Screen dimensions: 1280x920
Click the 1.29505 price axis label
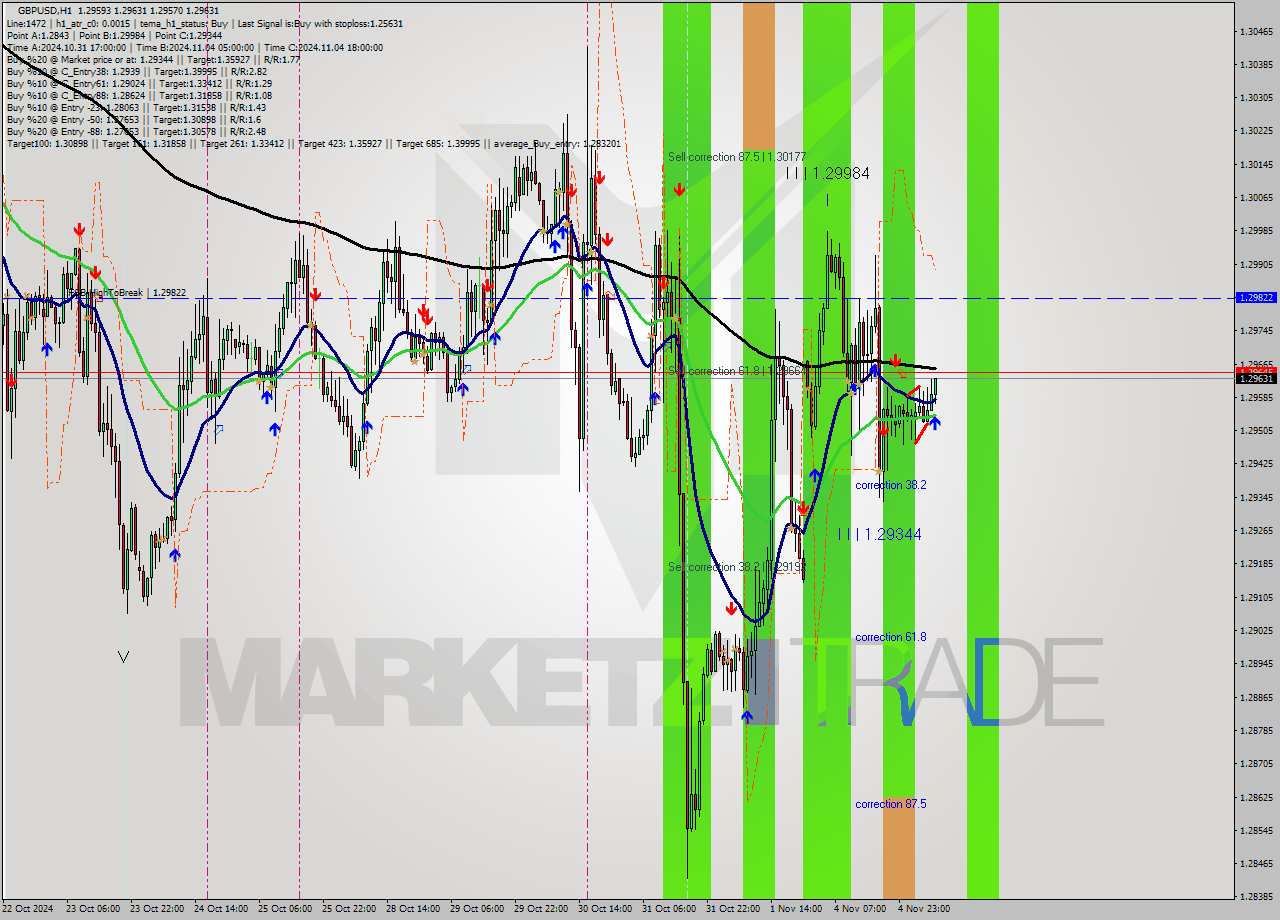tap(1256, 430)
